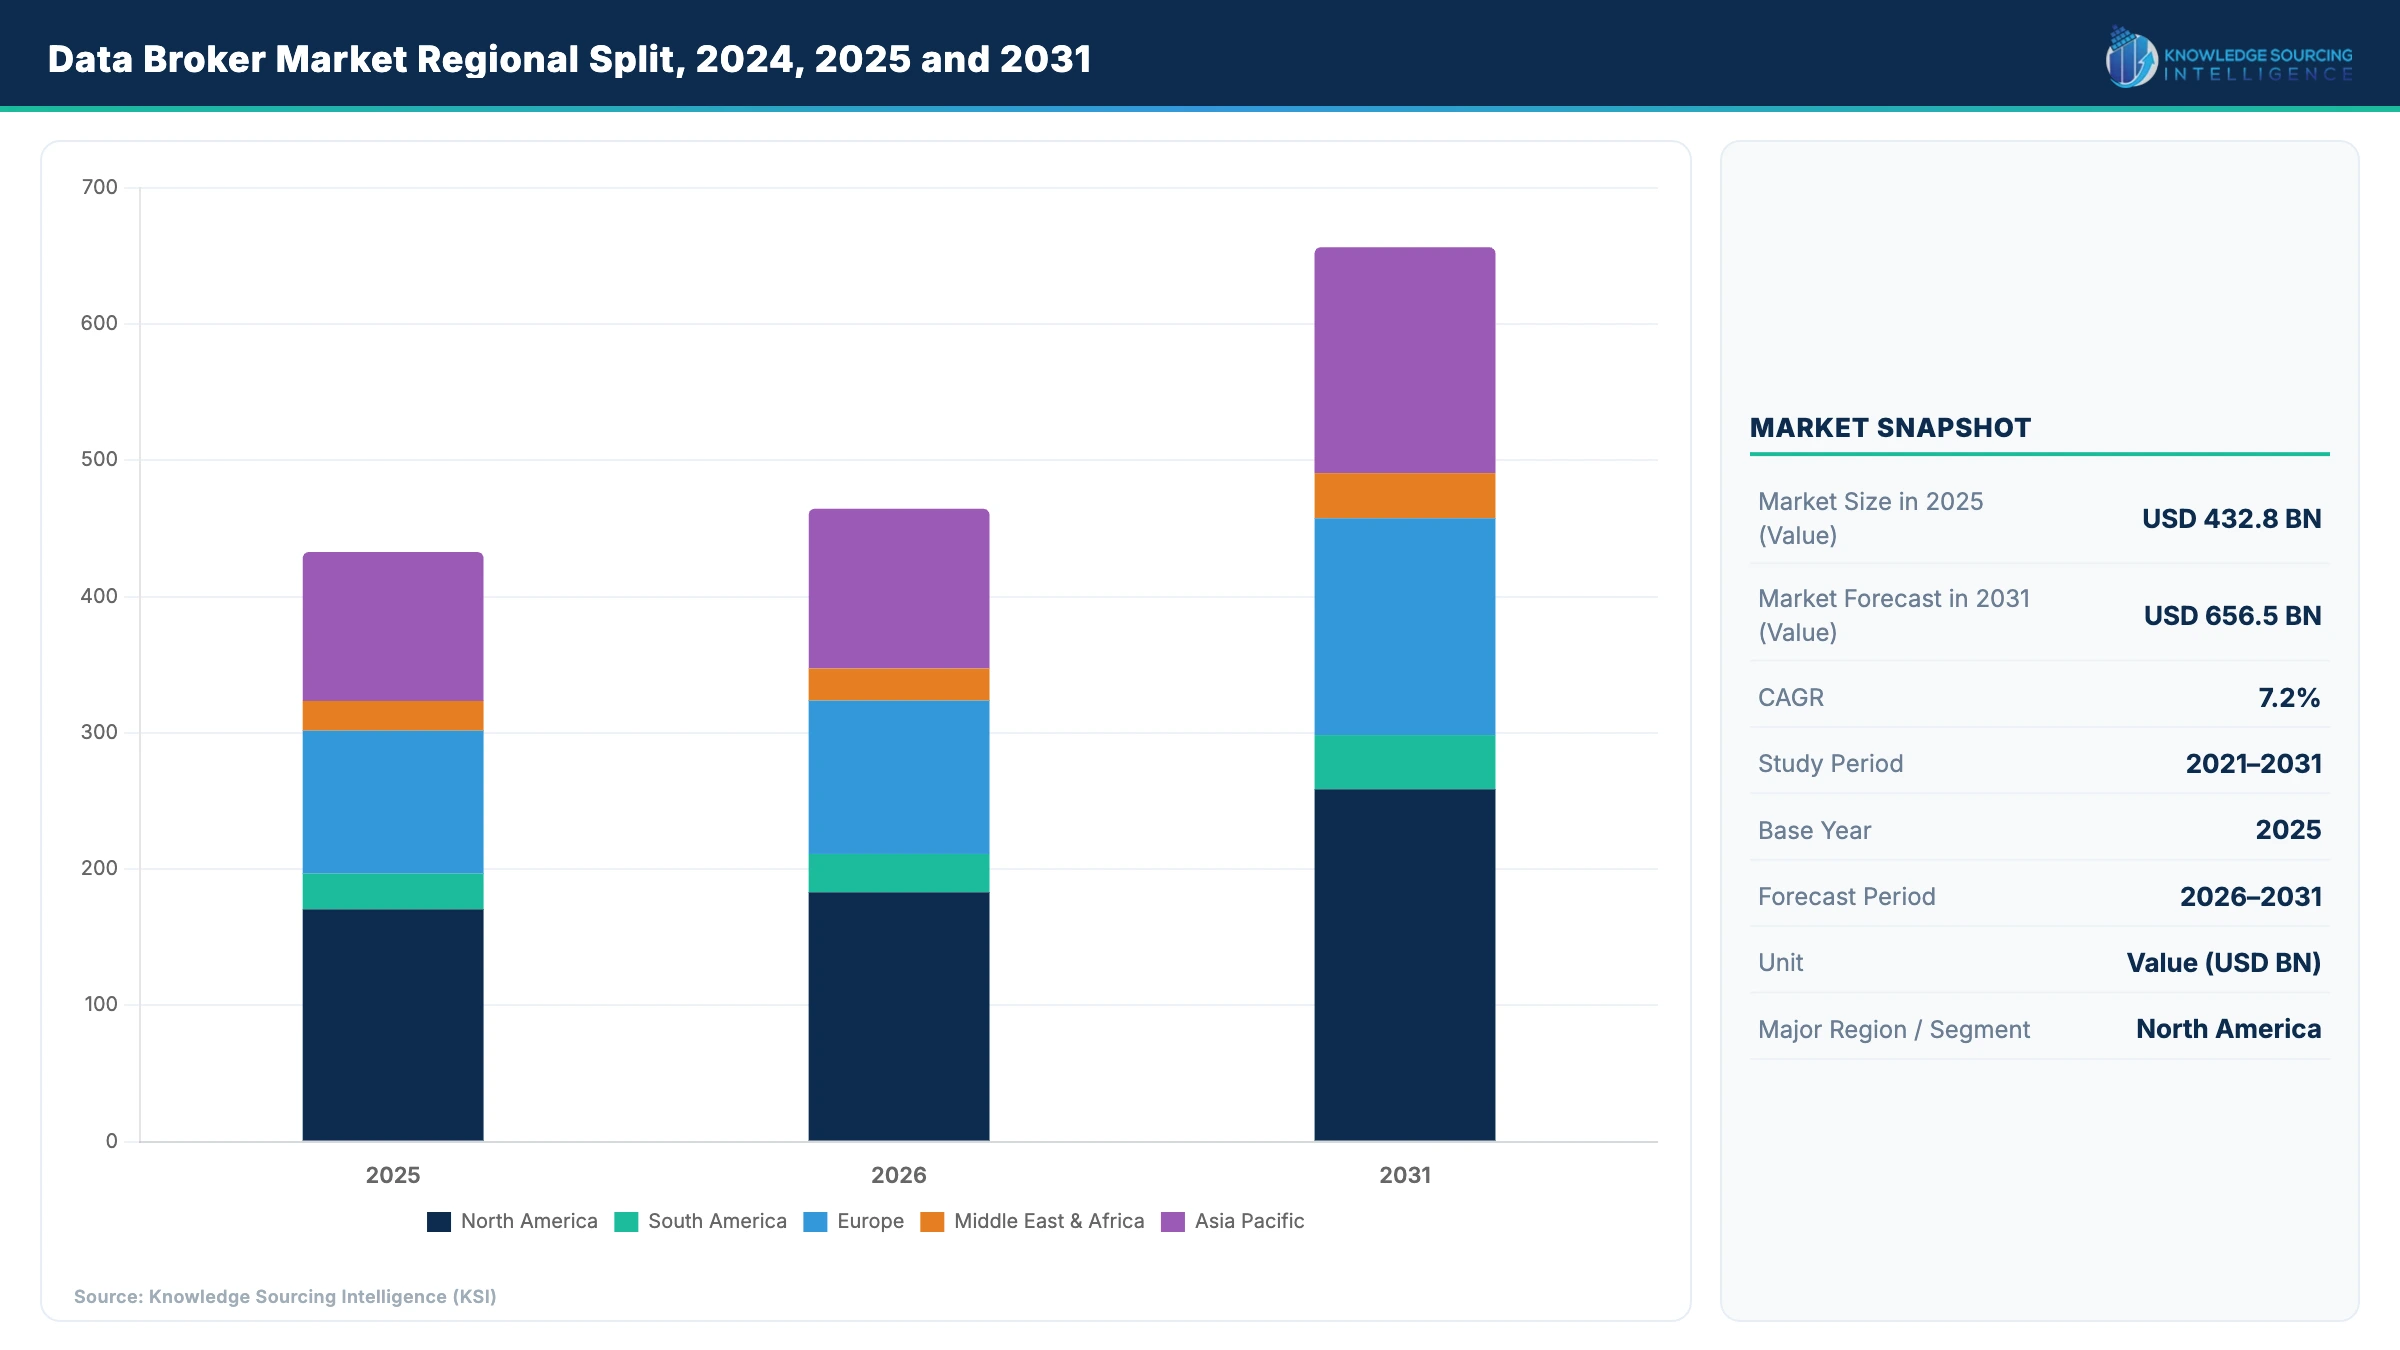2400x1350 pixels.
Task: Click the 2031 stacked bar
Action: point(1404,700)
